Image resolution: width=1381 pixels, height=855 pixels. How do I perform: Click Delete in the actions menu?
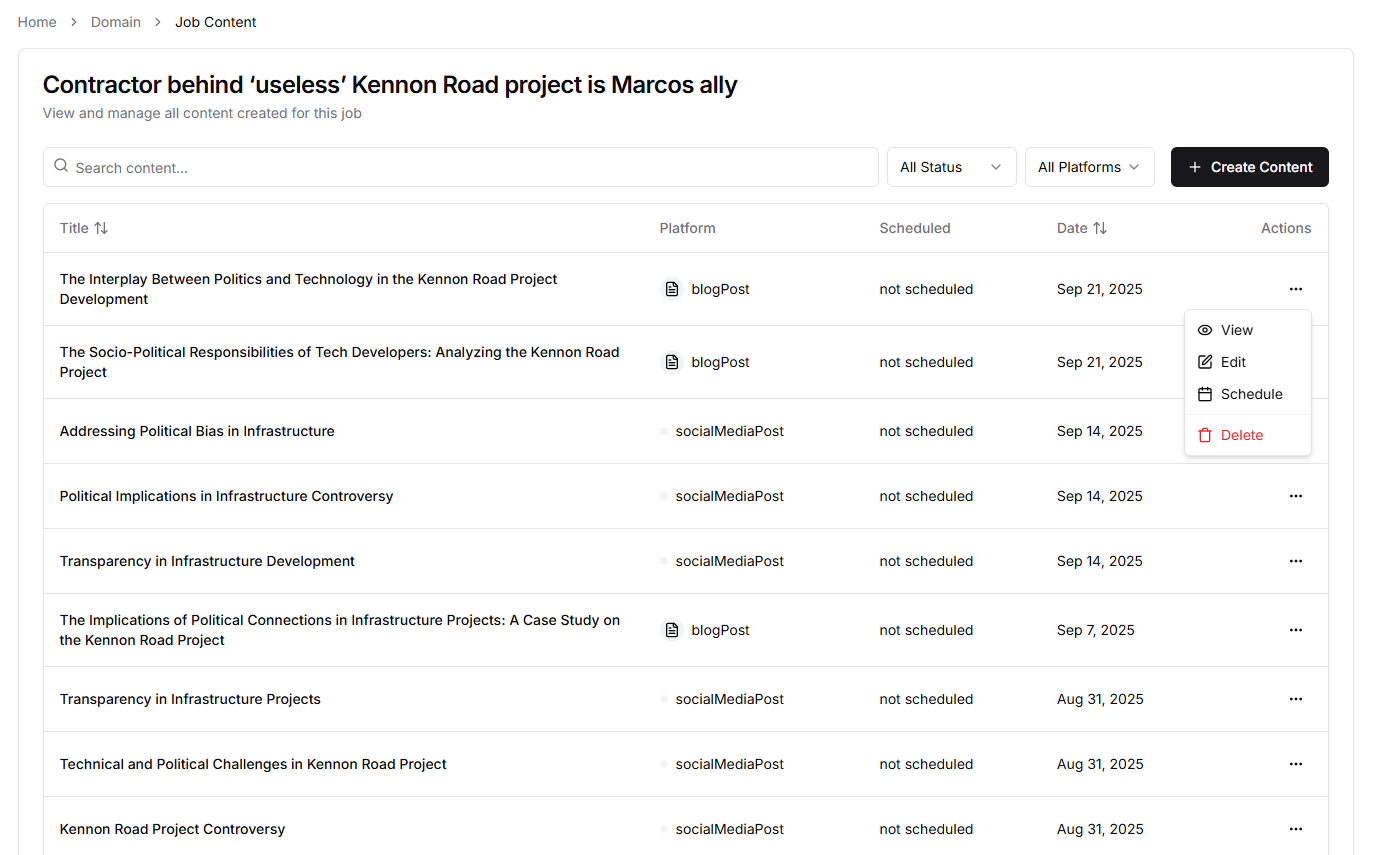(x=1241, y=435)
